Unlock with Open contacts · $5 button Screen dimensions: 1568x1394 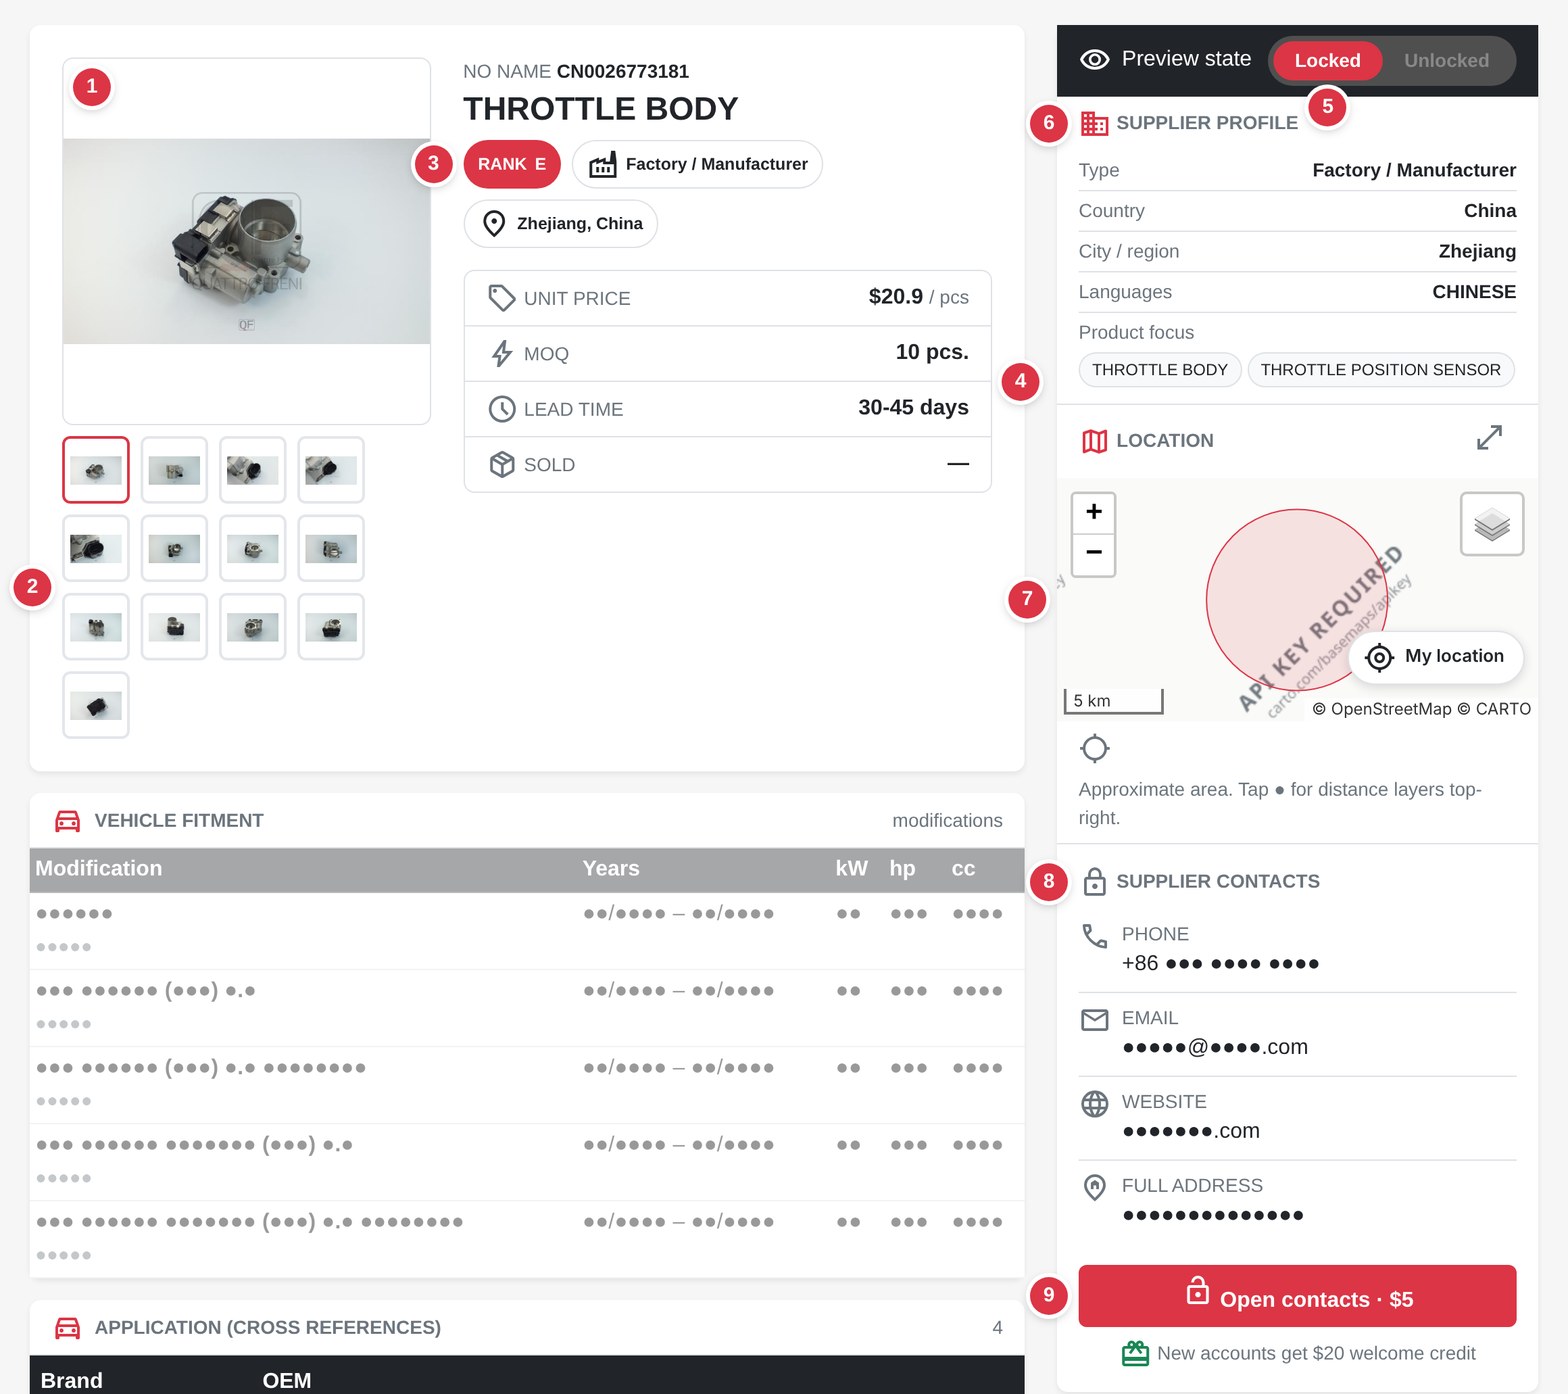pos(1297,1296)
